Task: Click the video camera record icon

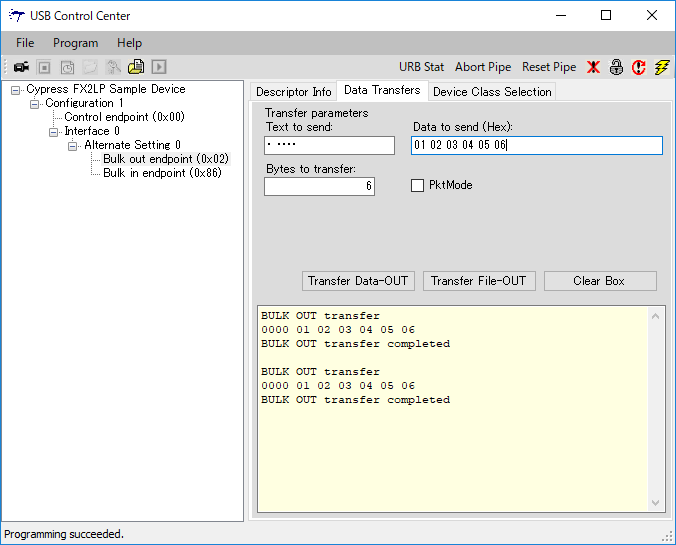Action: (22, 67)
